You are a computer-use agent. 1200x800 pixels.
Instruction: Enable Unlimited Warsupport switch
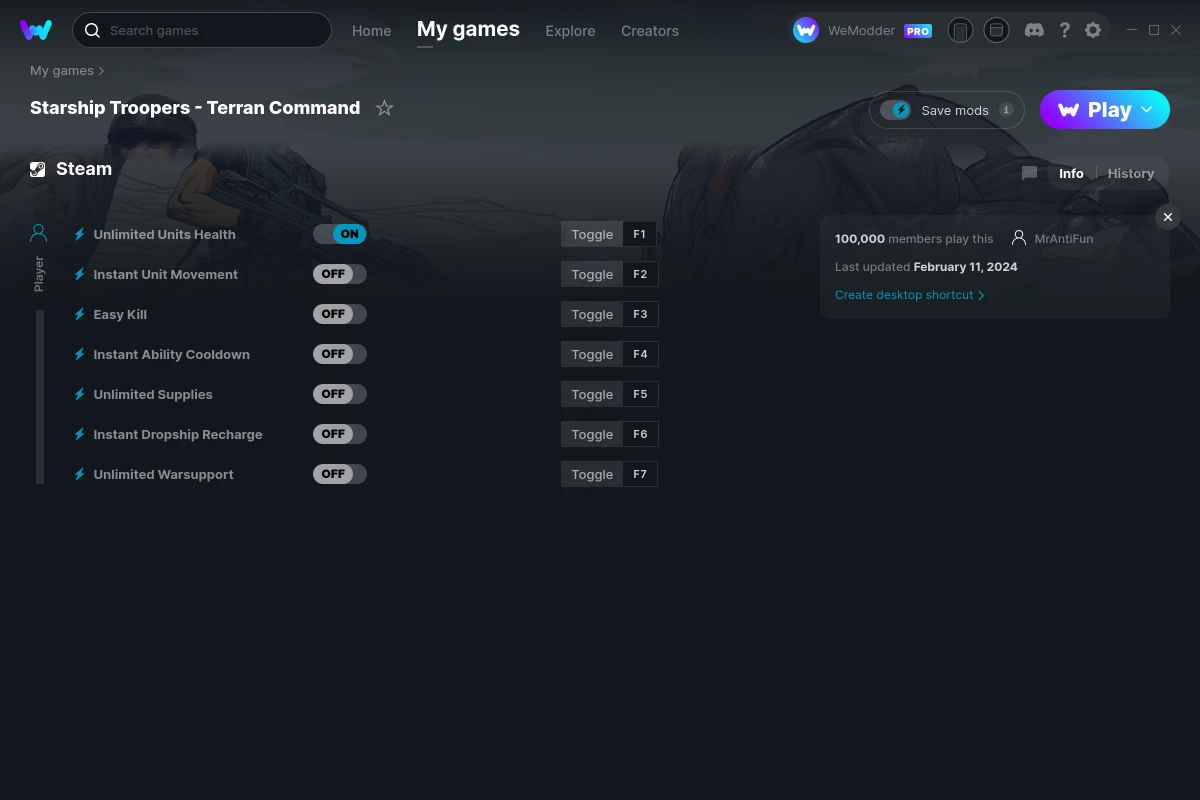coord(340,474)
